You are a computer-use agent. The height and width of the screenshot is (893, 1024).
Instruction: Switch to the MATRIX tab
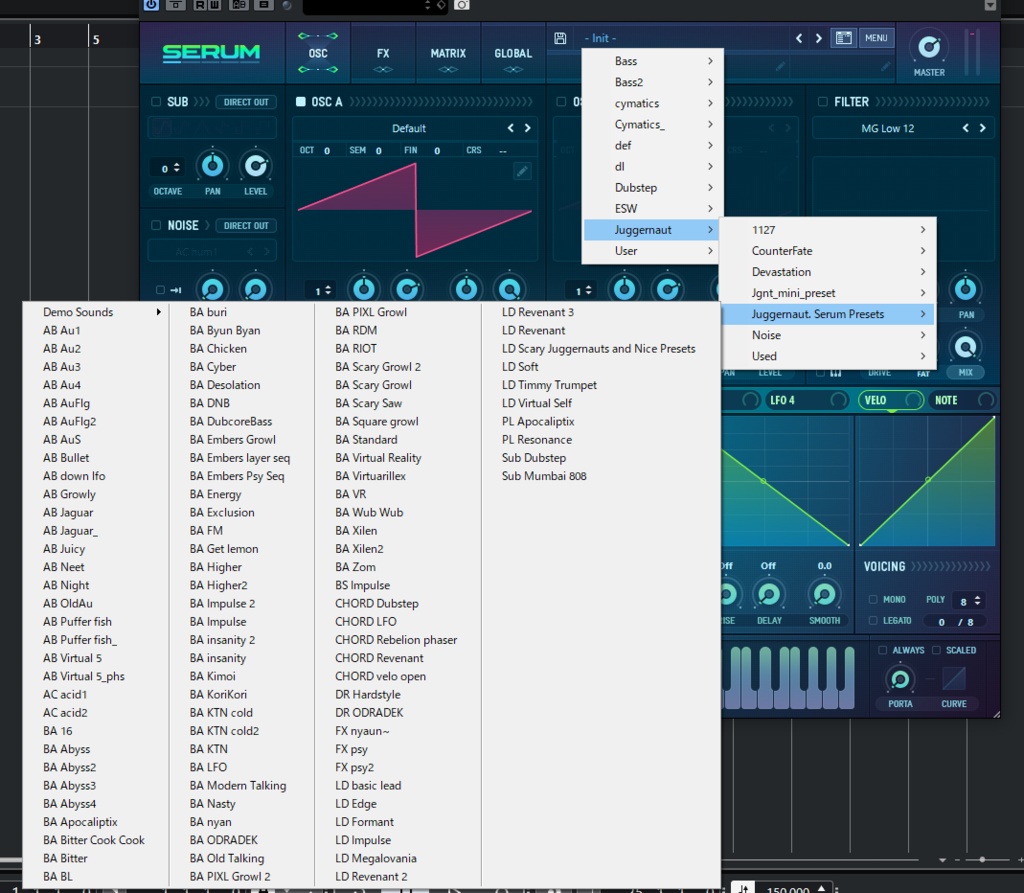coord(447,53)
